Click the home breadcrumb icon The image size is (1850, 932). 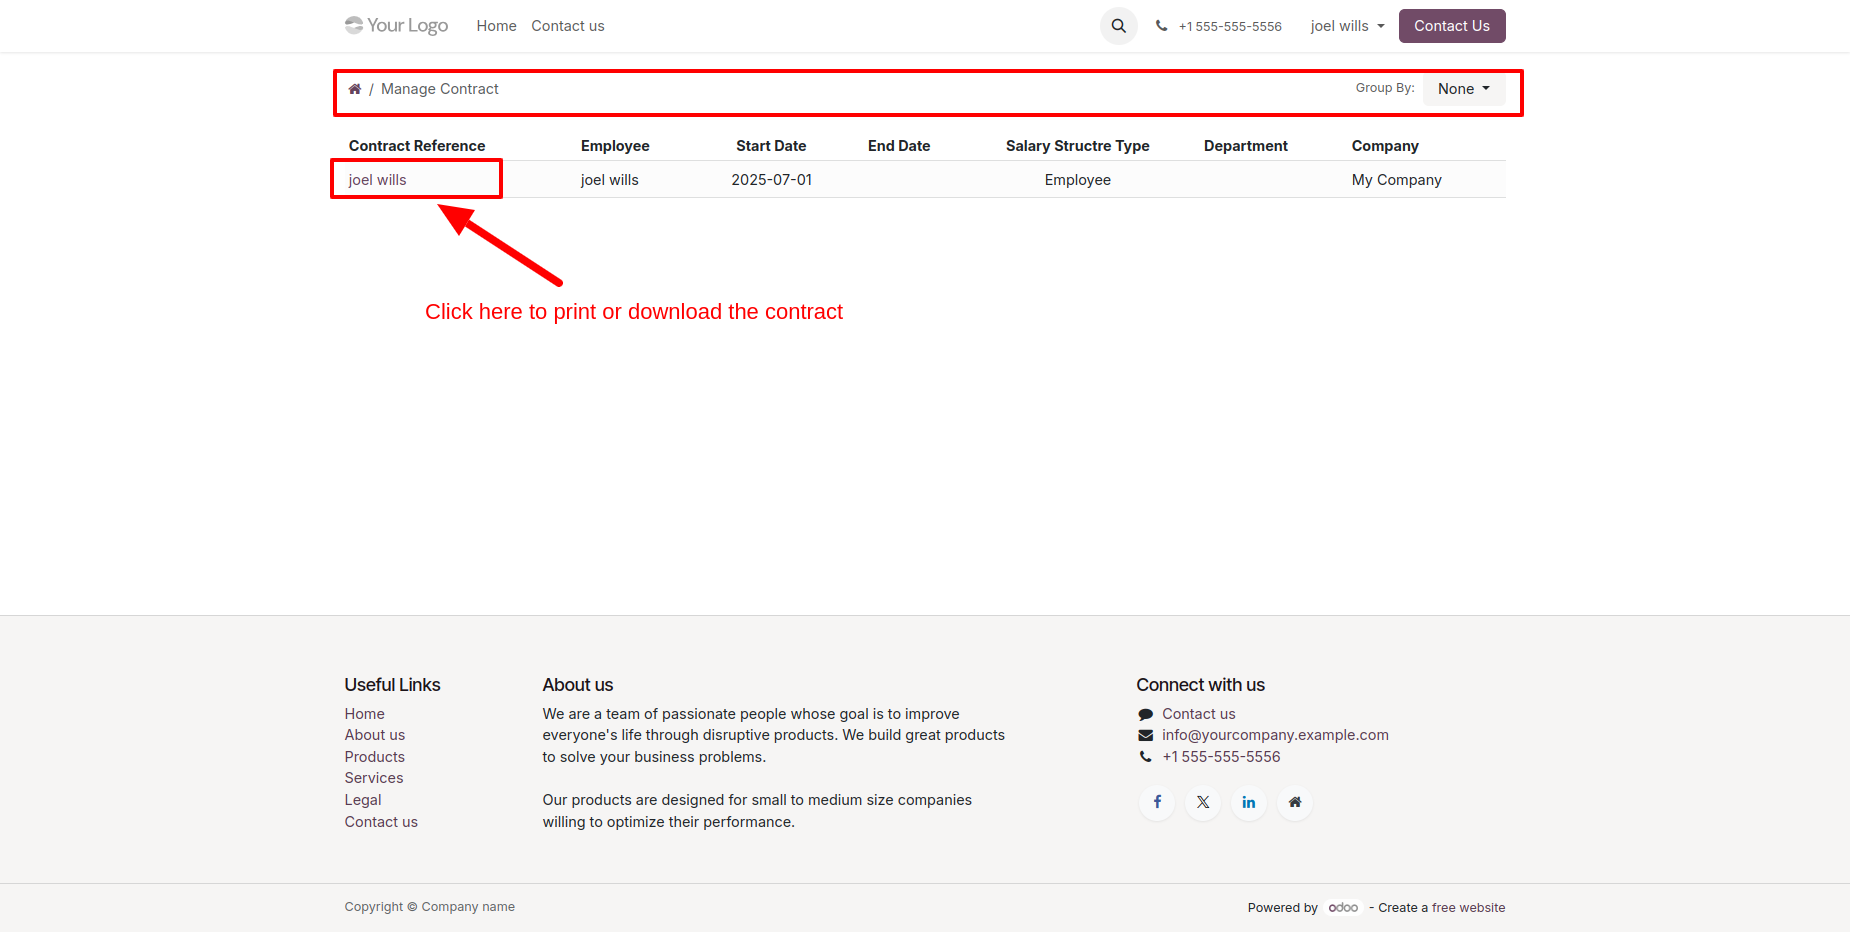354,89
